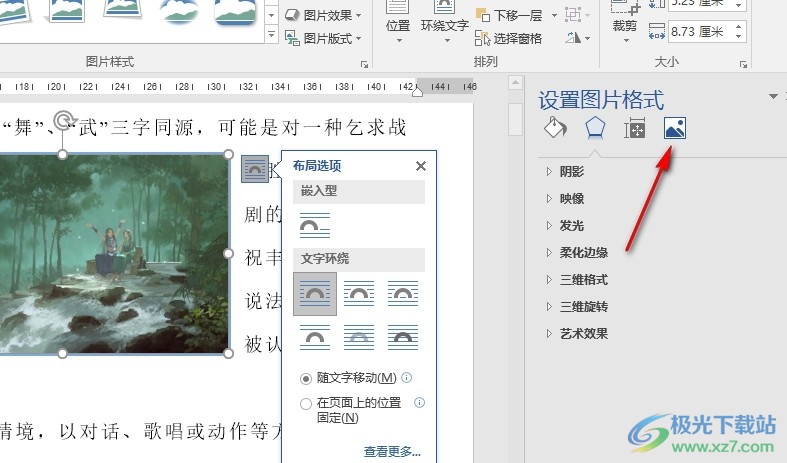Open the Selection Pane (选择窗格)
The image size is (787, 463).
click(x=509, y=38)
